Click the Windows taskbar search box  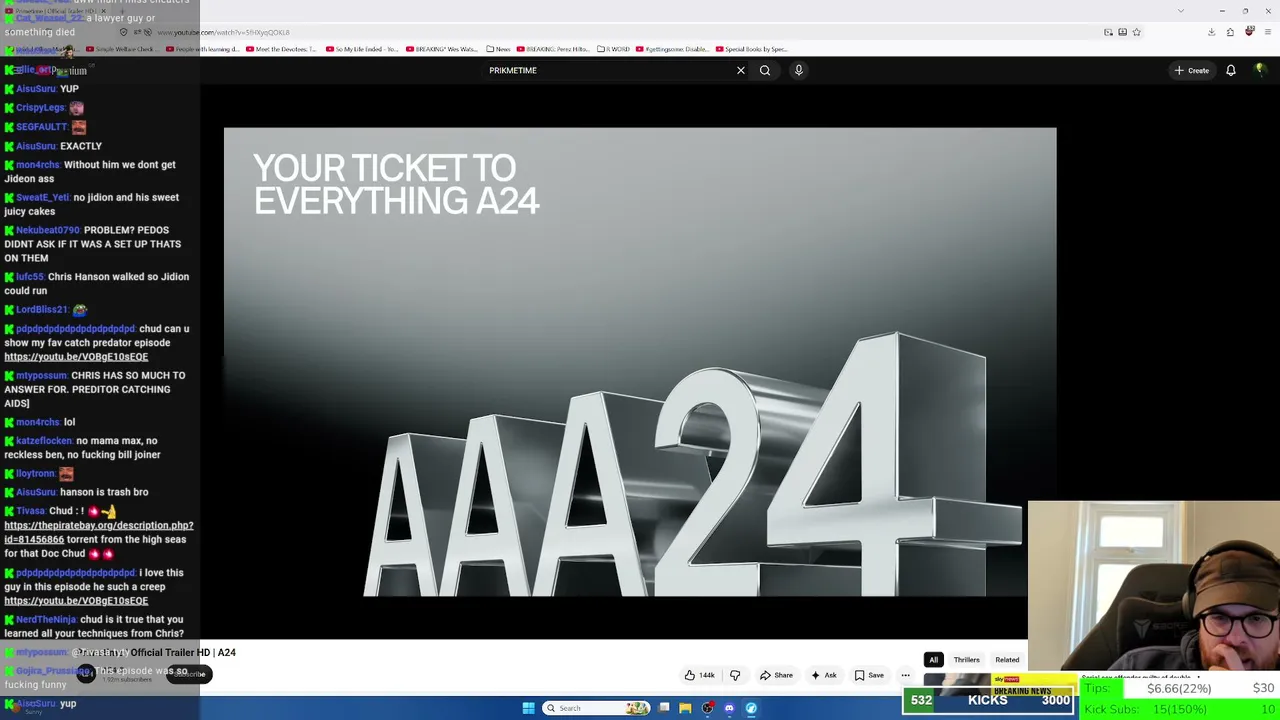pos(596,708)
